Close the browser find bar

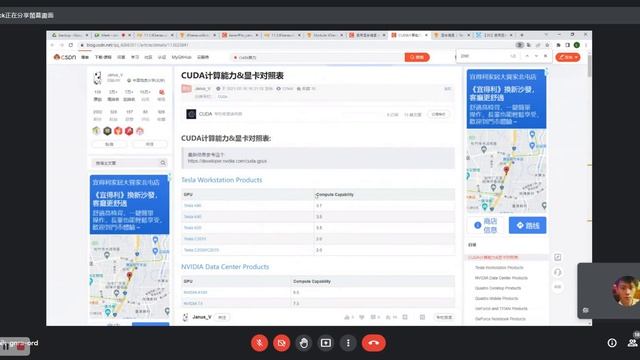pos(546,56)
